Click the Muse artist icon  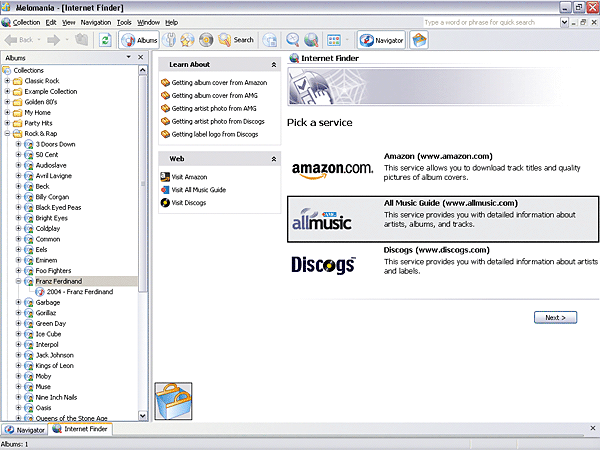click(29, 387)
